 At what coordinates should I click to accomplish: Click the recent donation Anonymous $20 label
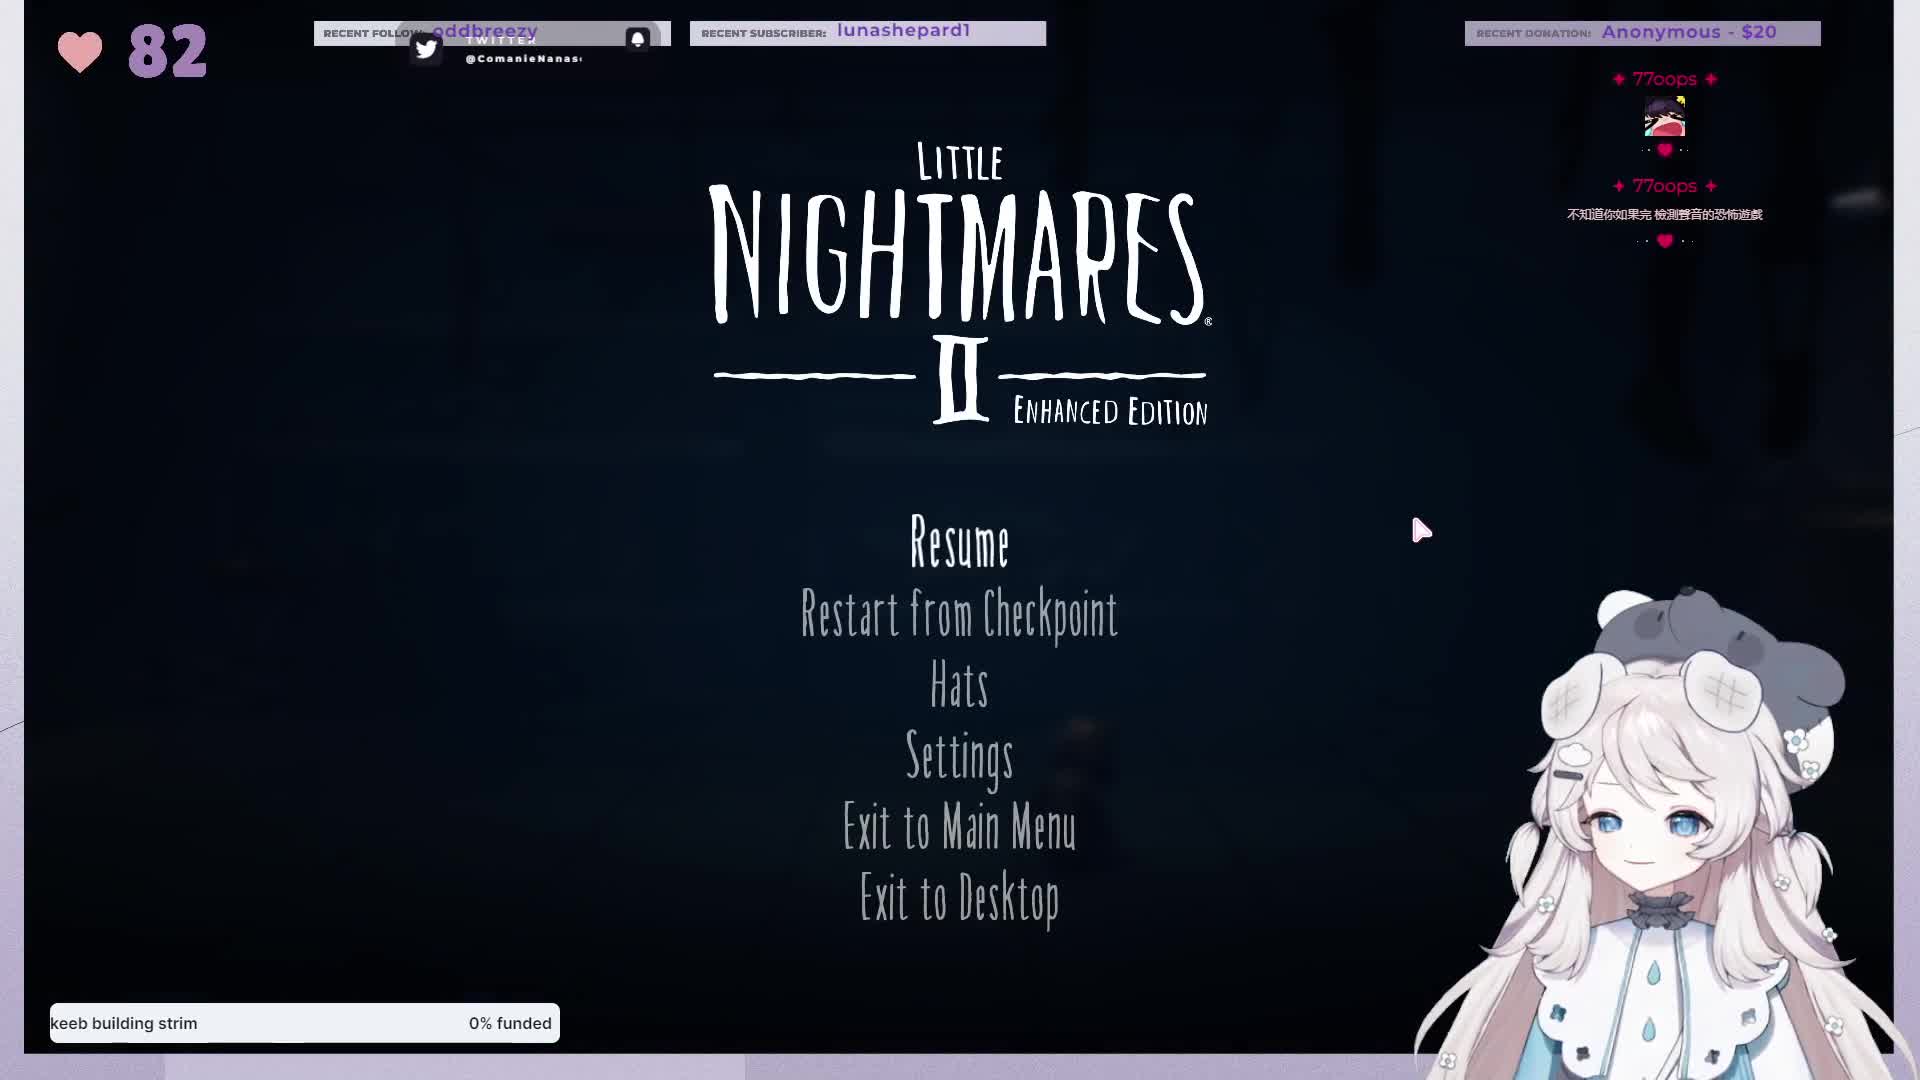[1642, 33]
